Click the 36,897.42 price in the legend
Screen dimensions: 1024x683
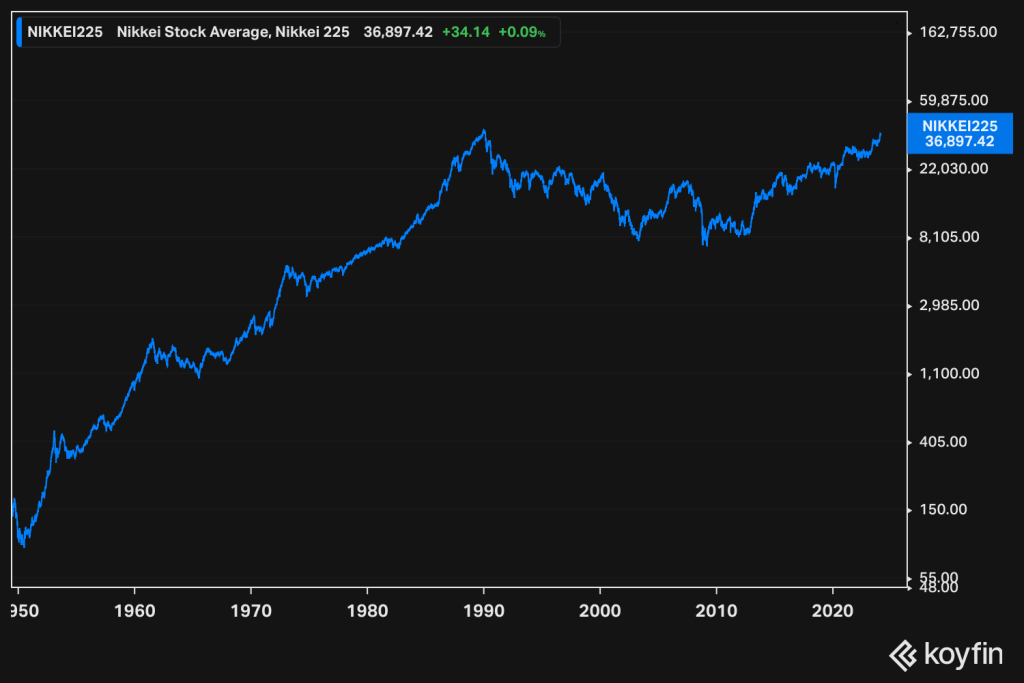(x=399, y=32)
